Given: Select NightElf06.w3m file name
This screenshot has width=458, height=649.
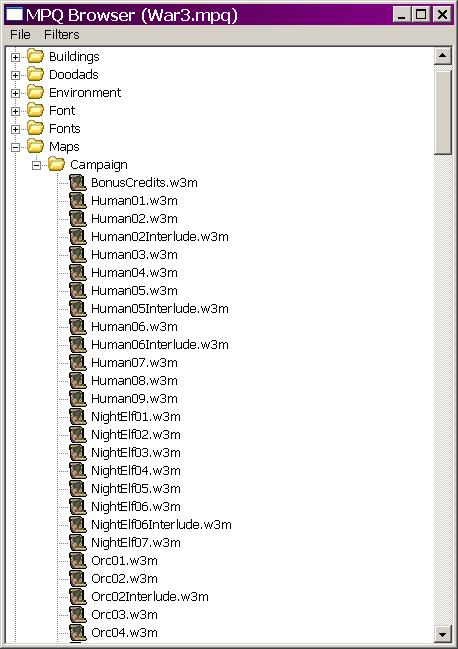Looking at the screenshot, I should [136, 507].
